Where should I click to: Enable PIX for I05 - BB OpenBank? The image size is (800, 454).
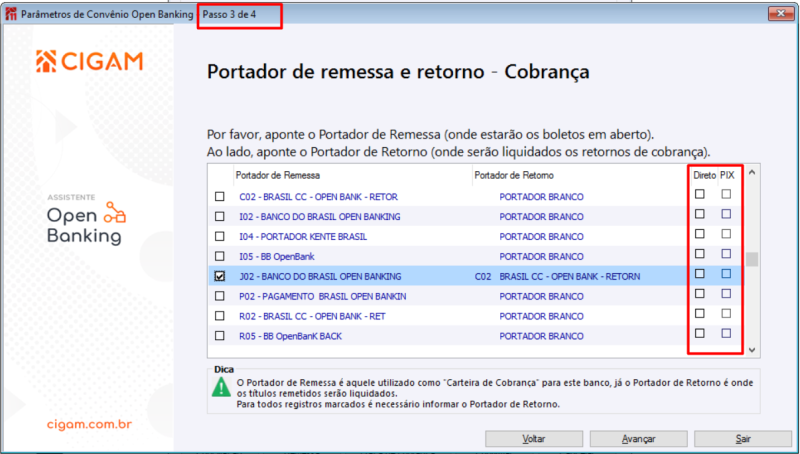tap(726, 254)
